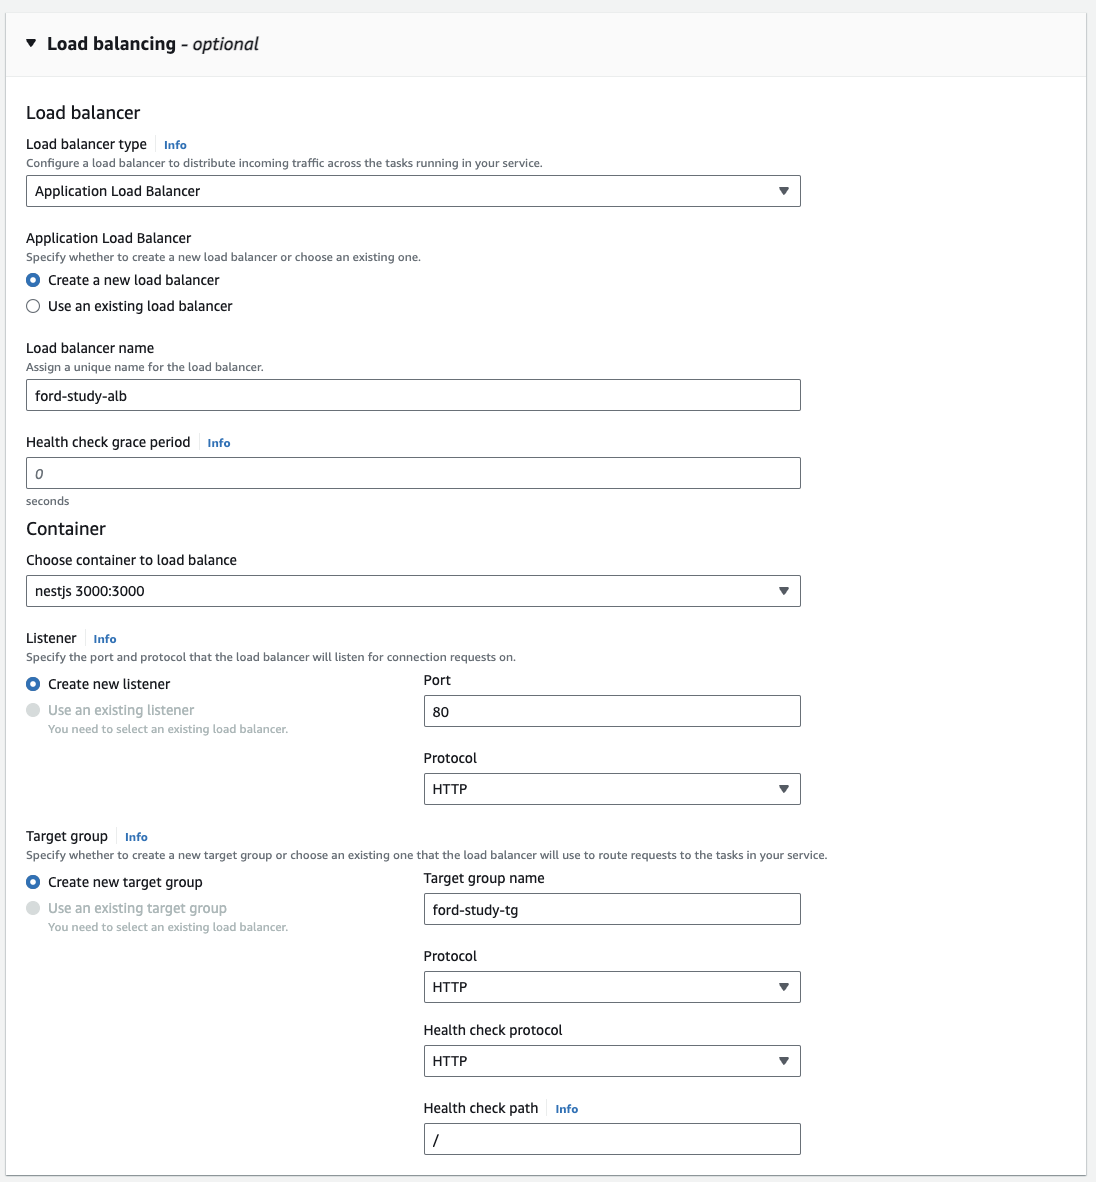Image resolution: width=1096 pixels, height=1182 pixels.
Task: Select Use an existing load balancer
Action: (x=33, y=306)
